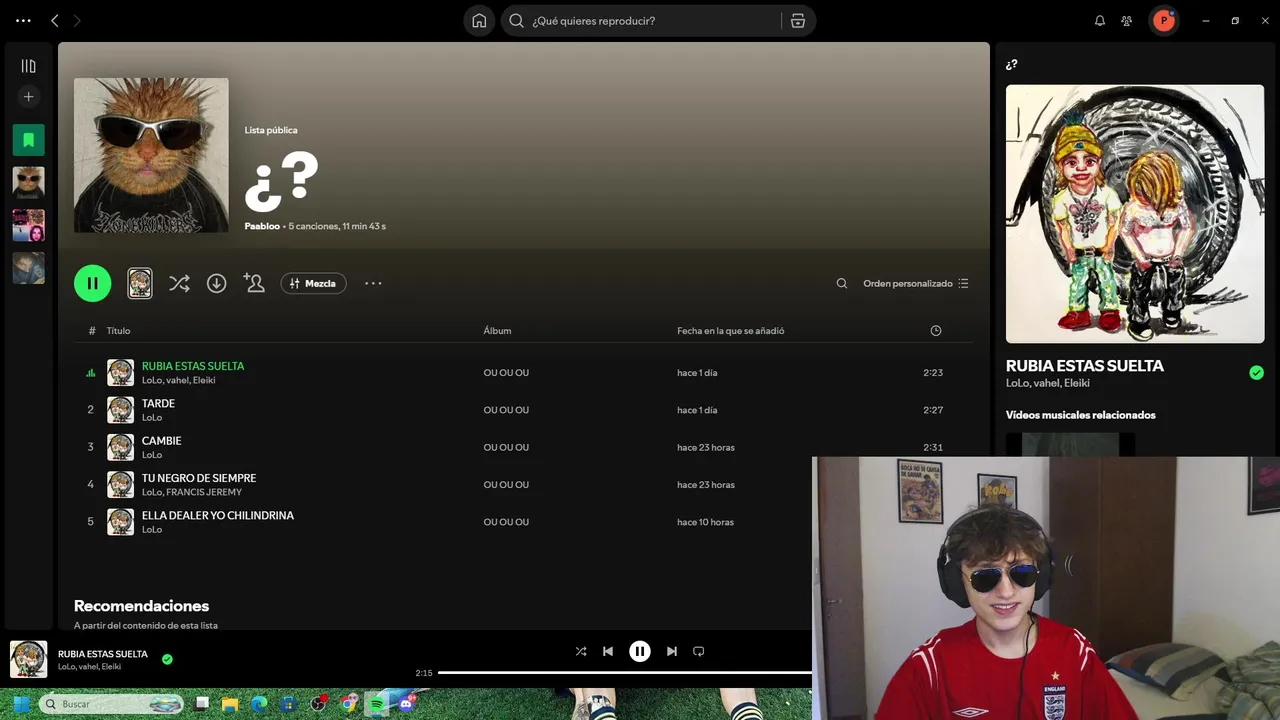
Task: Open the friend activity icon
Action: coord(1127,20)
